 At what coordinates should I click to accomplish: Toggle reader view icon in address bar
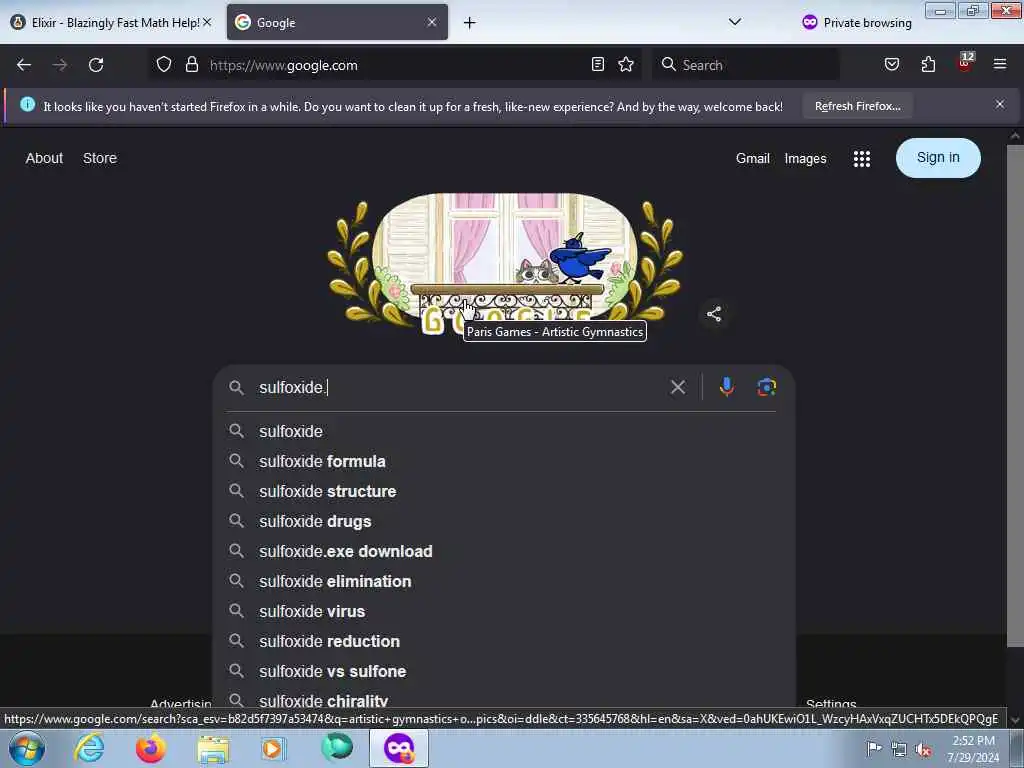[598, 65]
